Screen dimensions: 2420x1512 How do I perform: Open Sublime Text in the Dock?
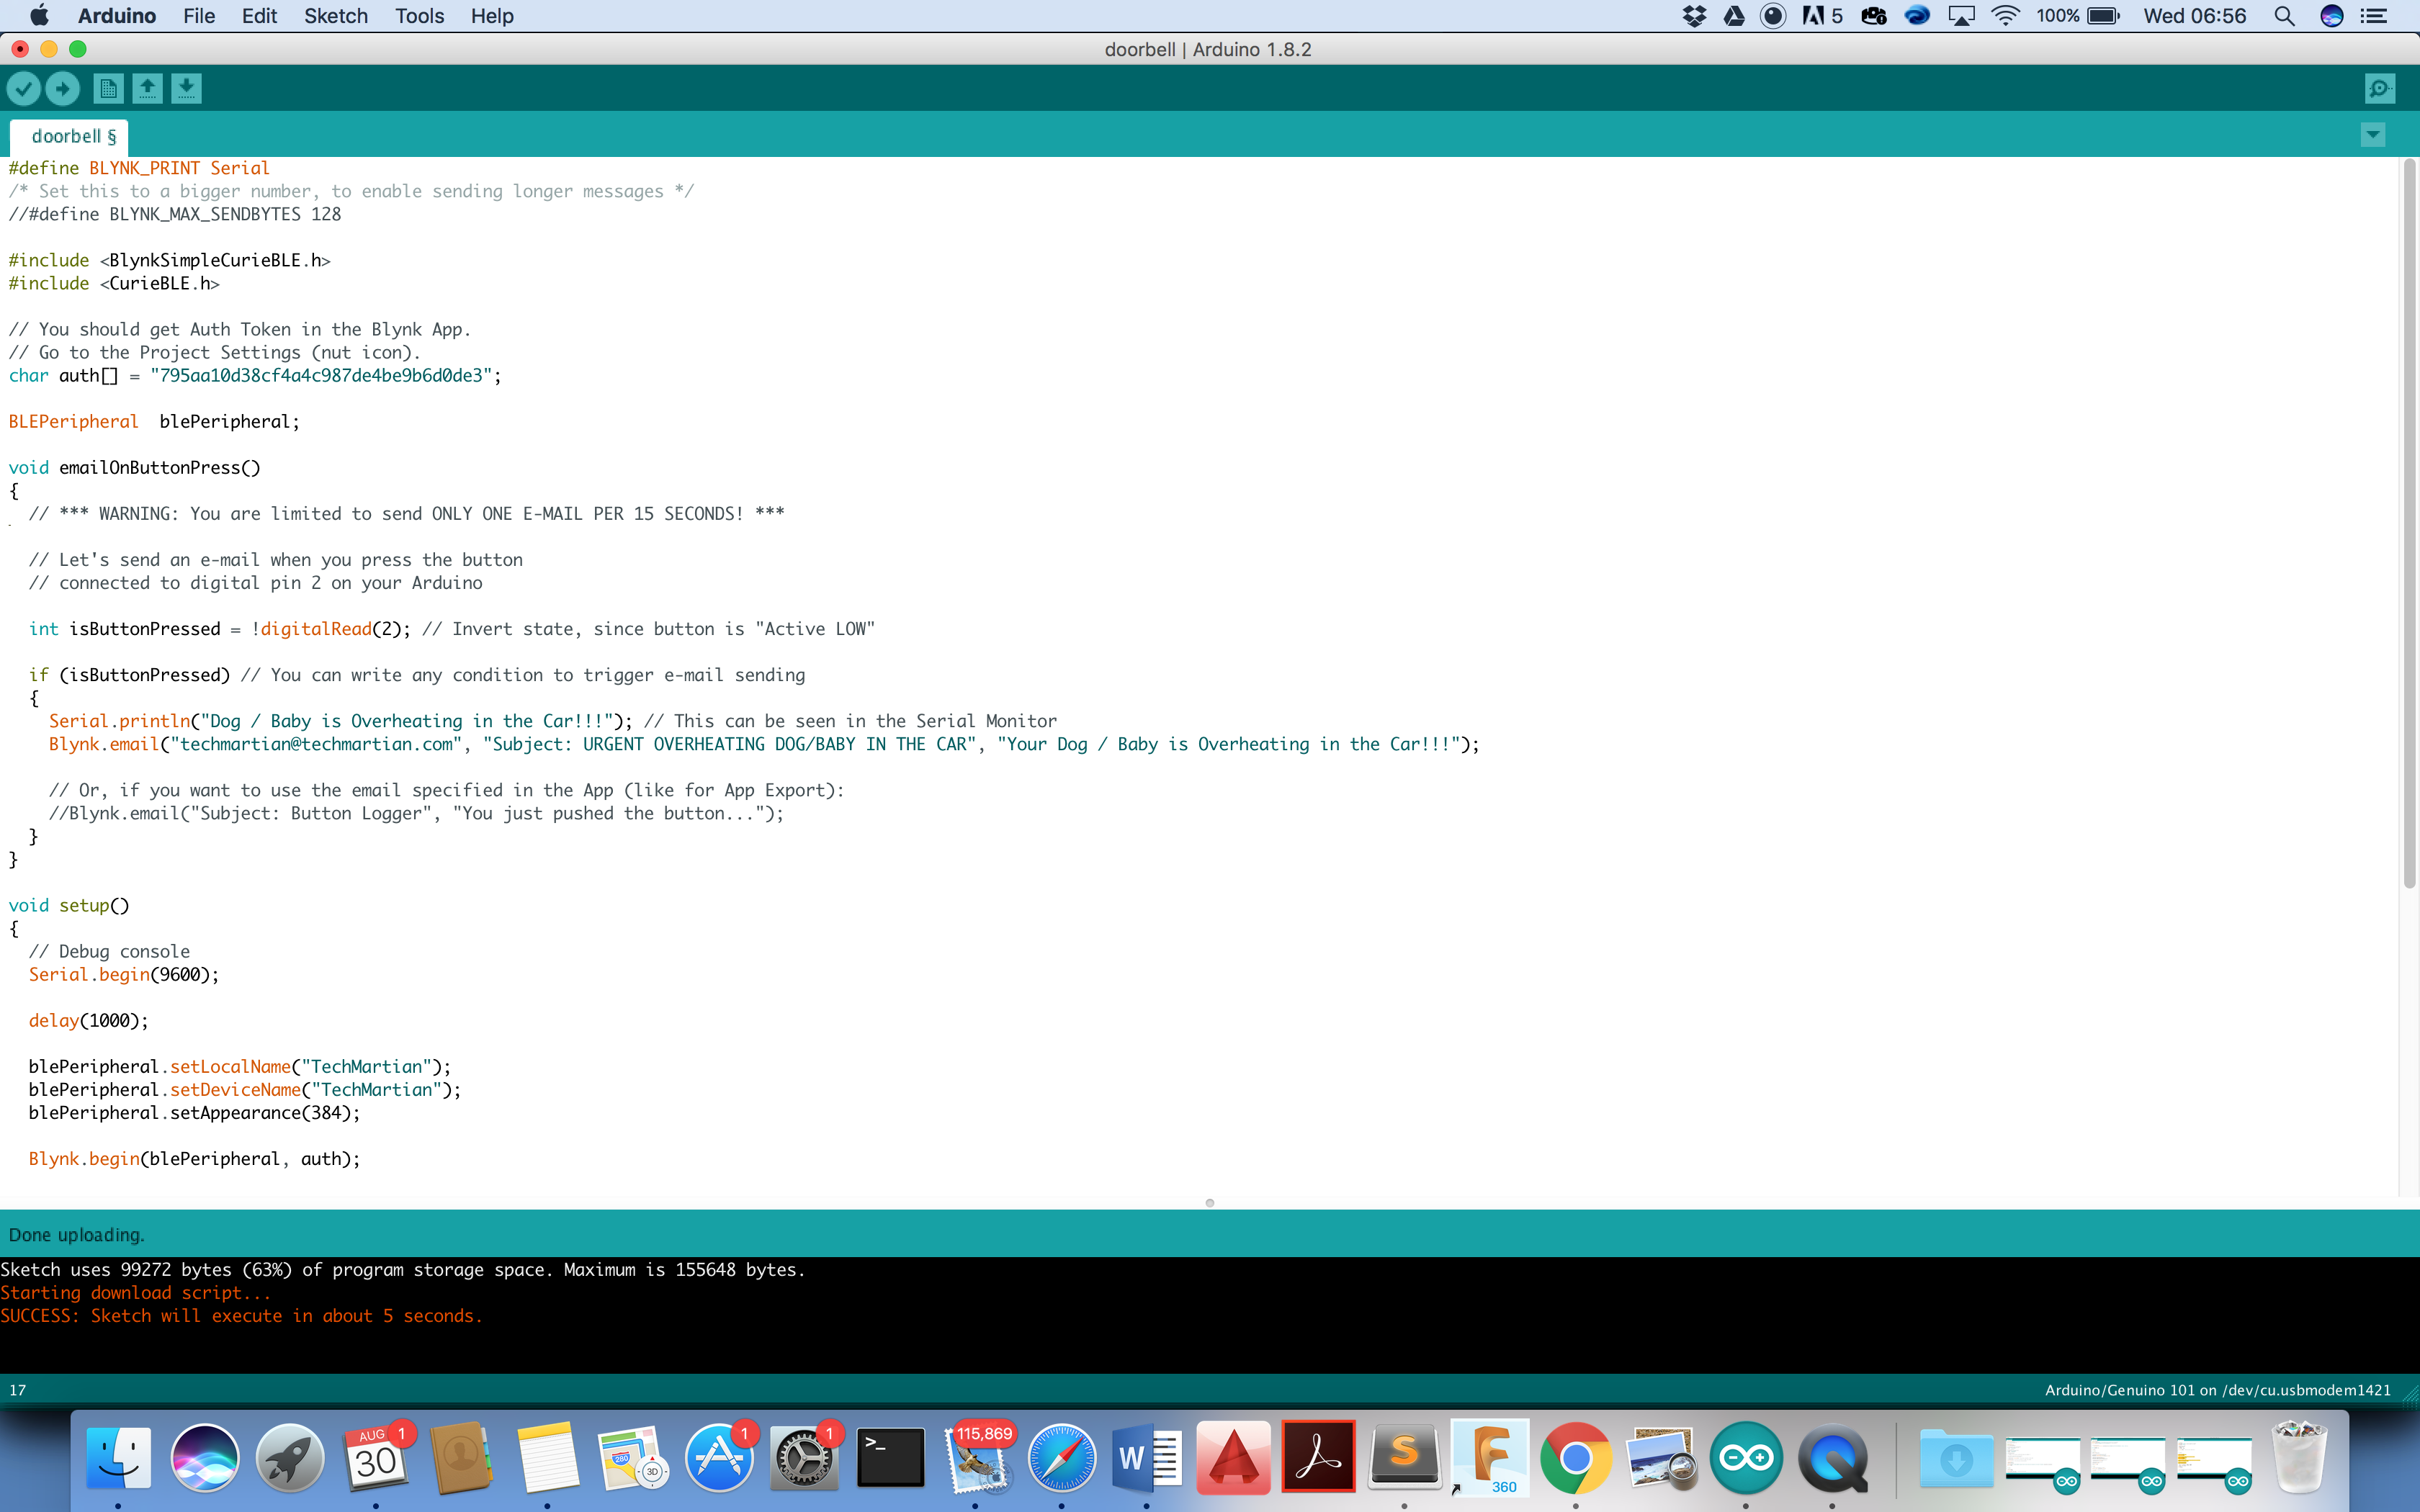[1404, 1457]
